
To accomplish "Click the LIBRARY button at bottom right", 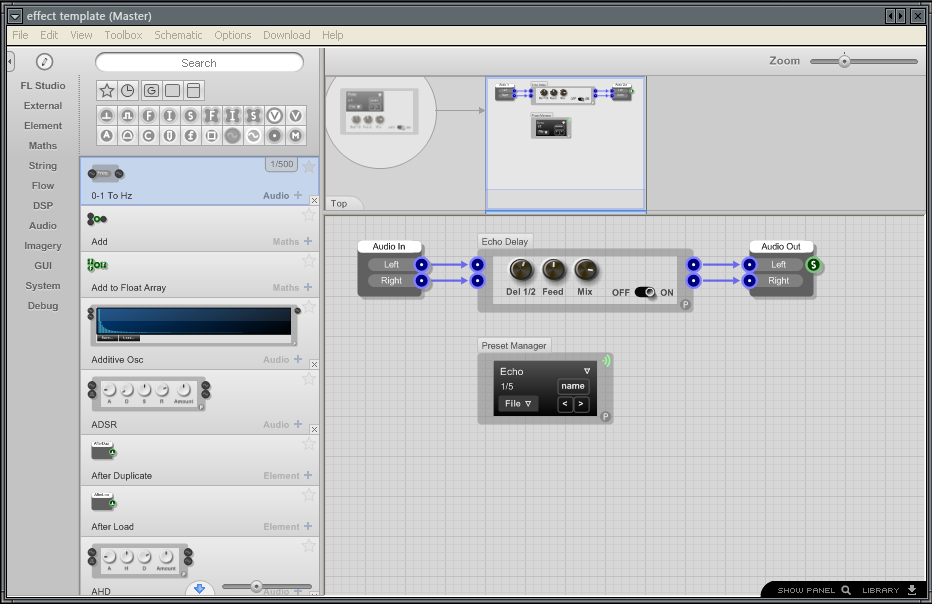I will pyautogui.click(x=880, y=590).
